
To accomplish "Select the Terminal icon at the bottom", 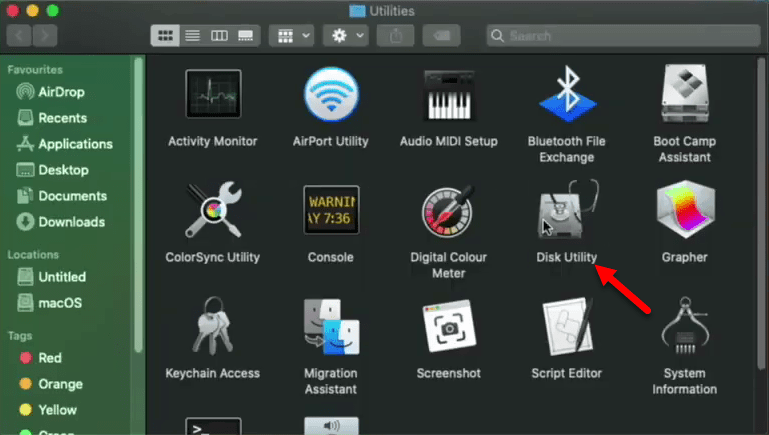I will [213, 426].
